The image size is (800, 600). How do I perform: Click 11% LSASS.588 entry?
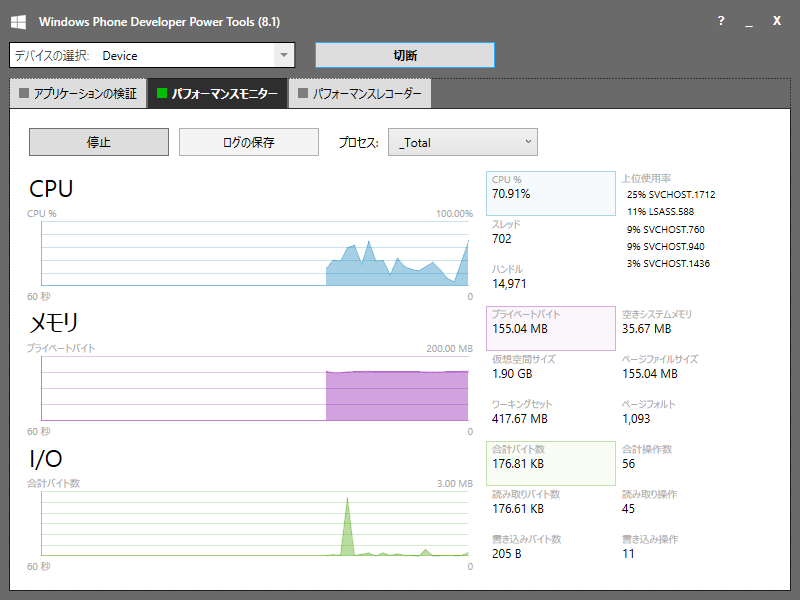660,211
